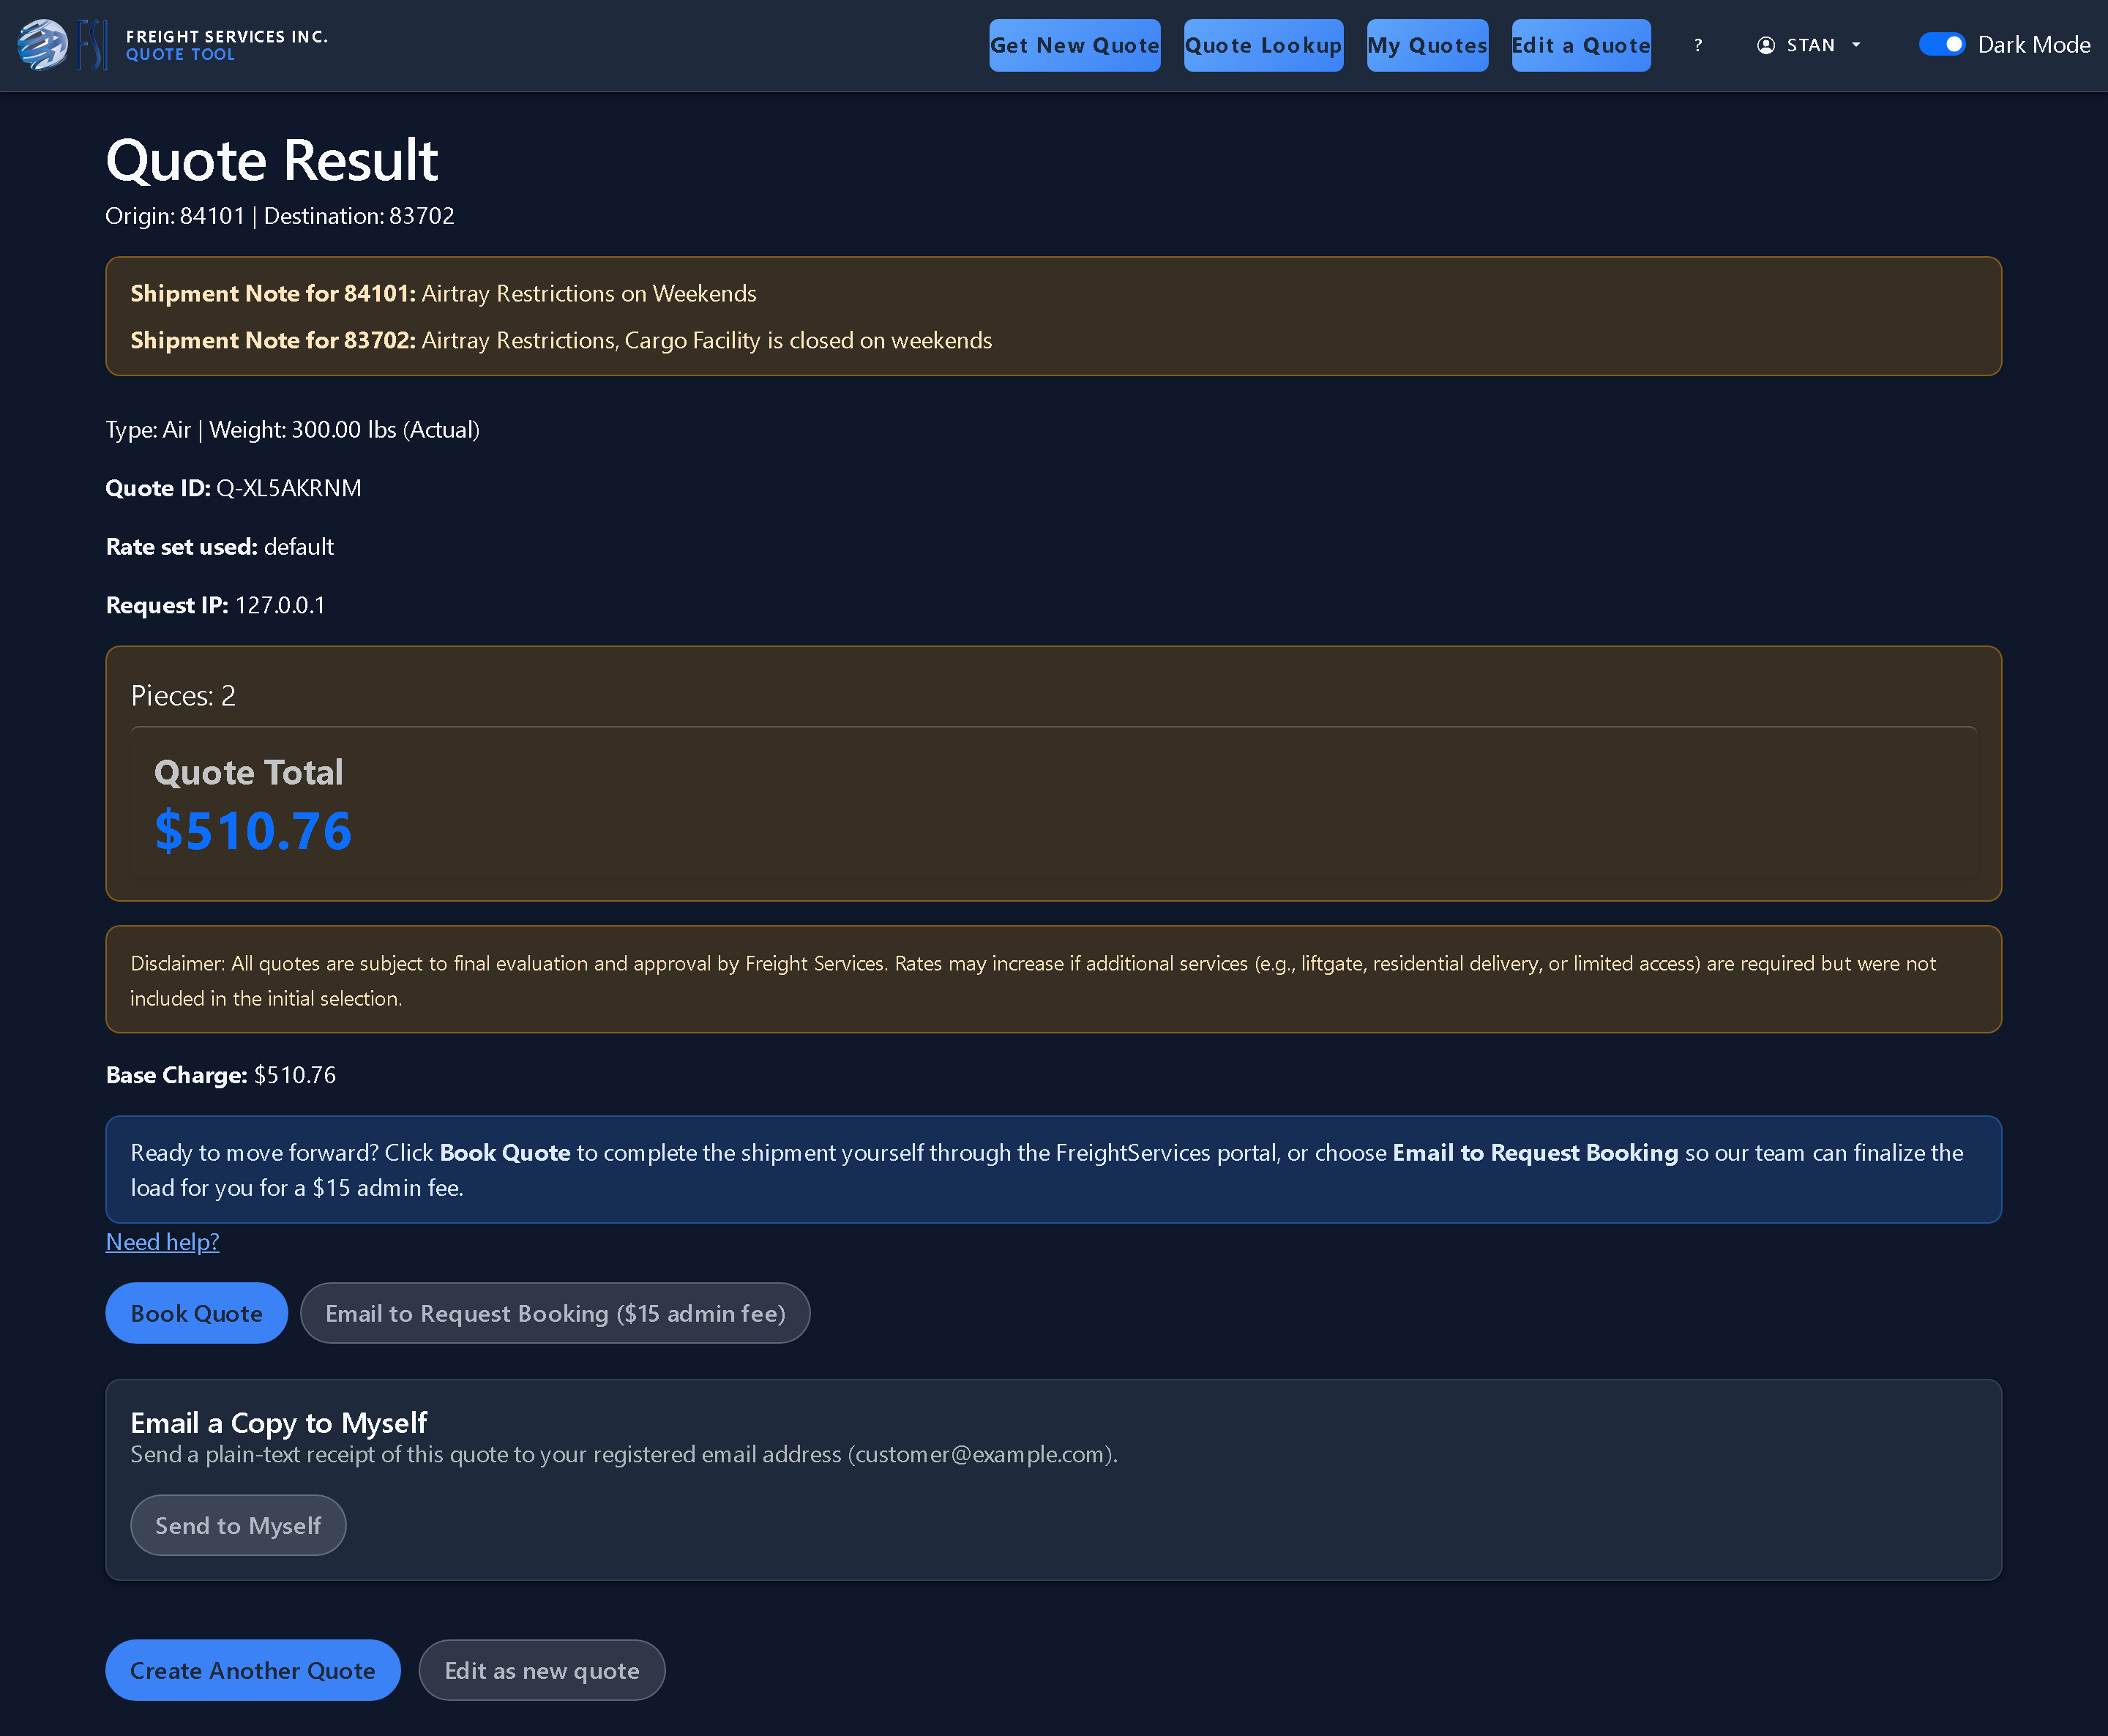
Task: Click the QUOTE TOOL brand text
Action: pos(180,55)
